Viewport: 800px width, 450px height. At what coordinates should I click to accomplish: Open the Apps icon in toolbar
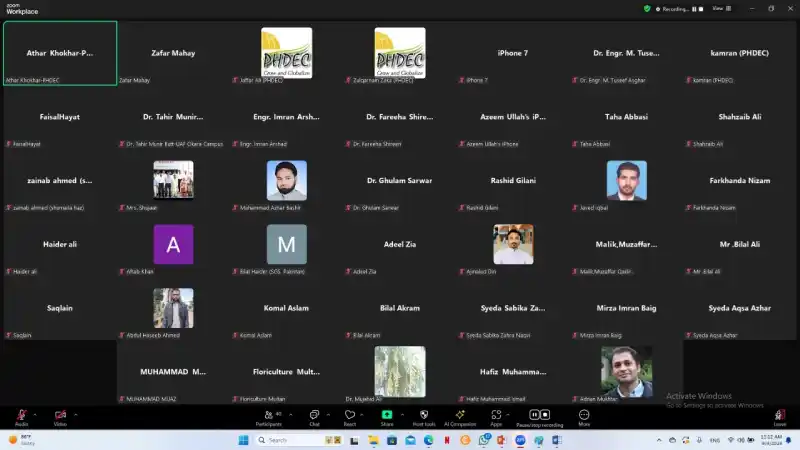495,414
